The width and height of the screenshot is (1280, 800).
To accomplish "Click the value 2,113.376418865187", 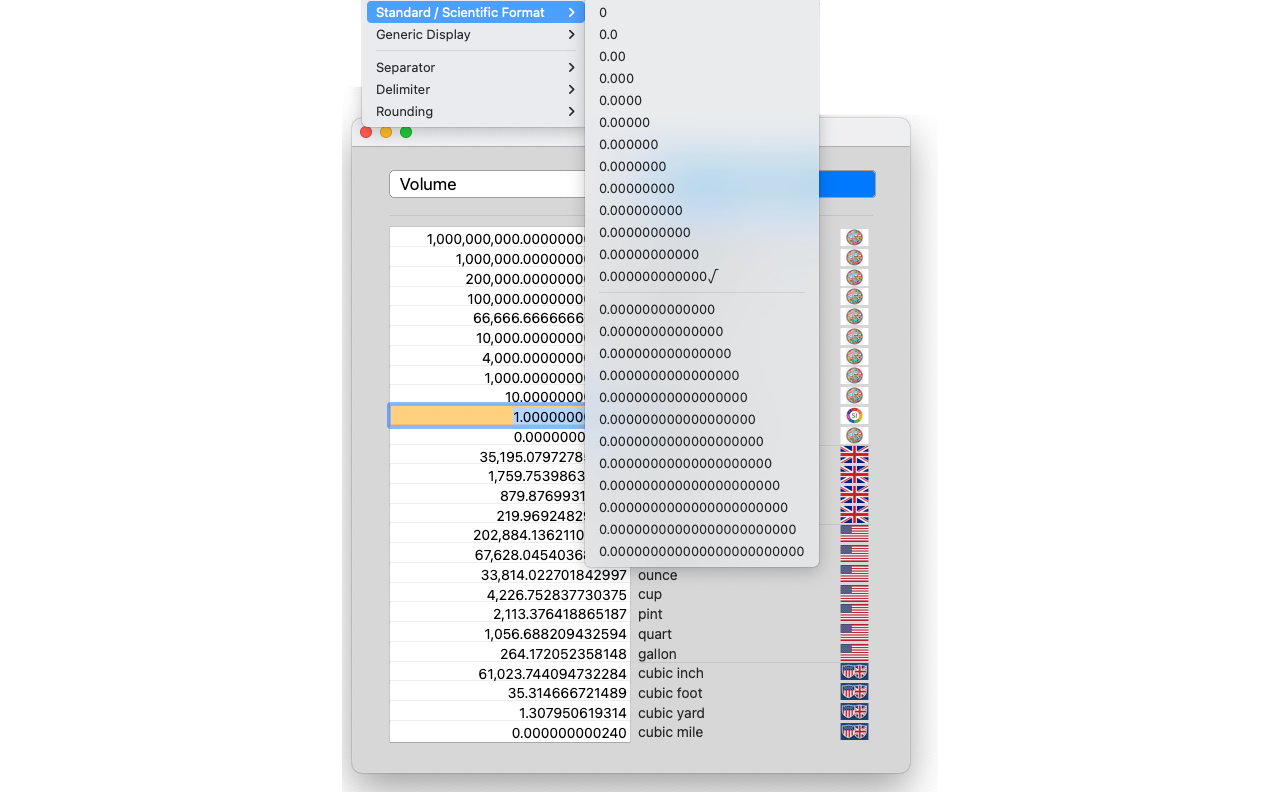I will tap(560, 614).
